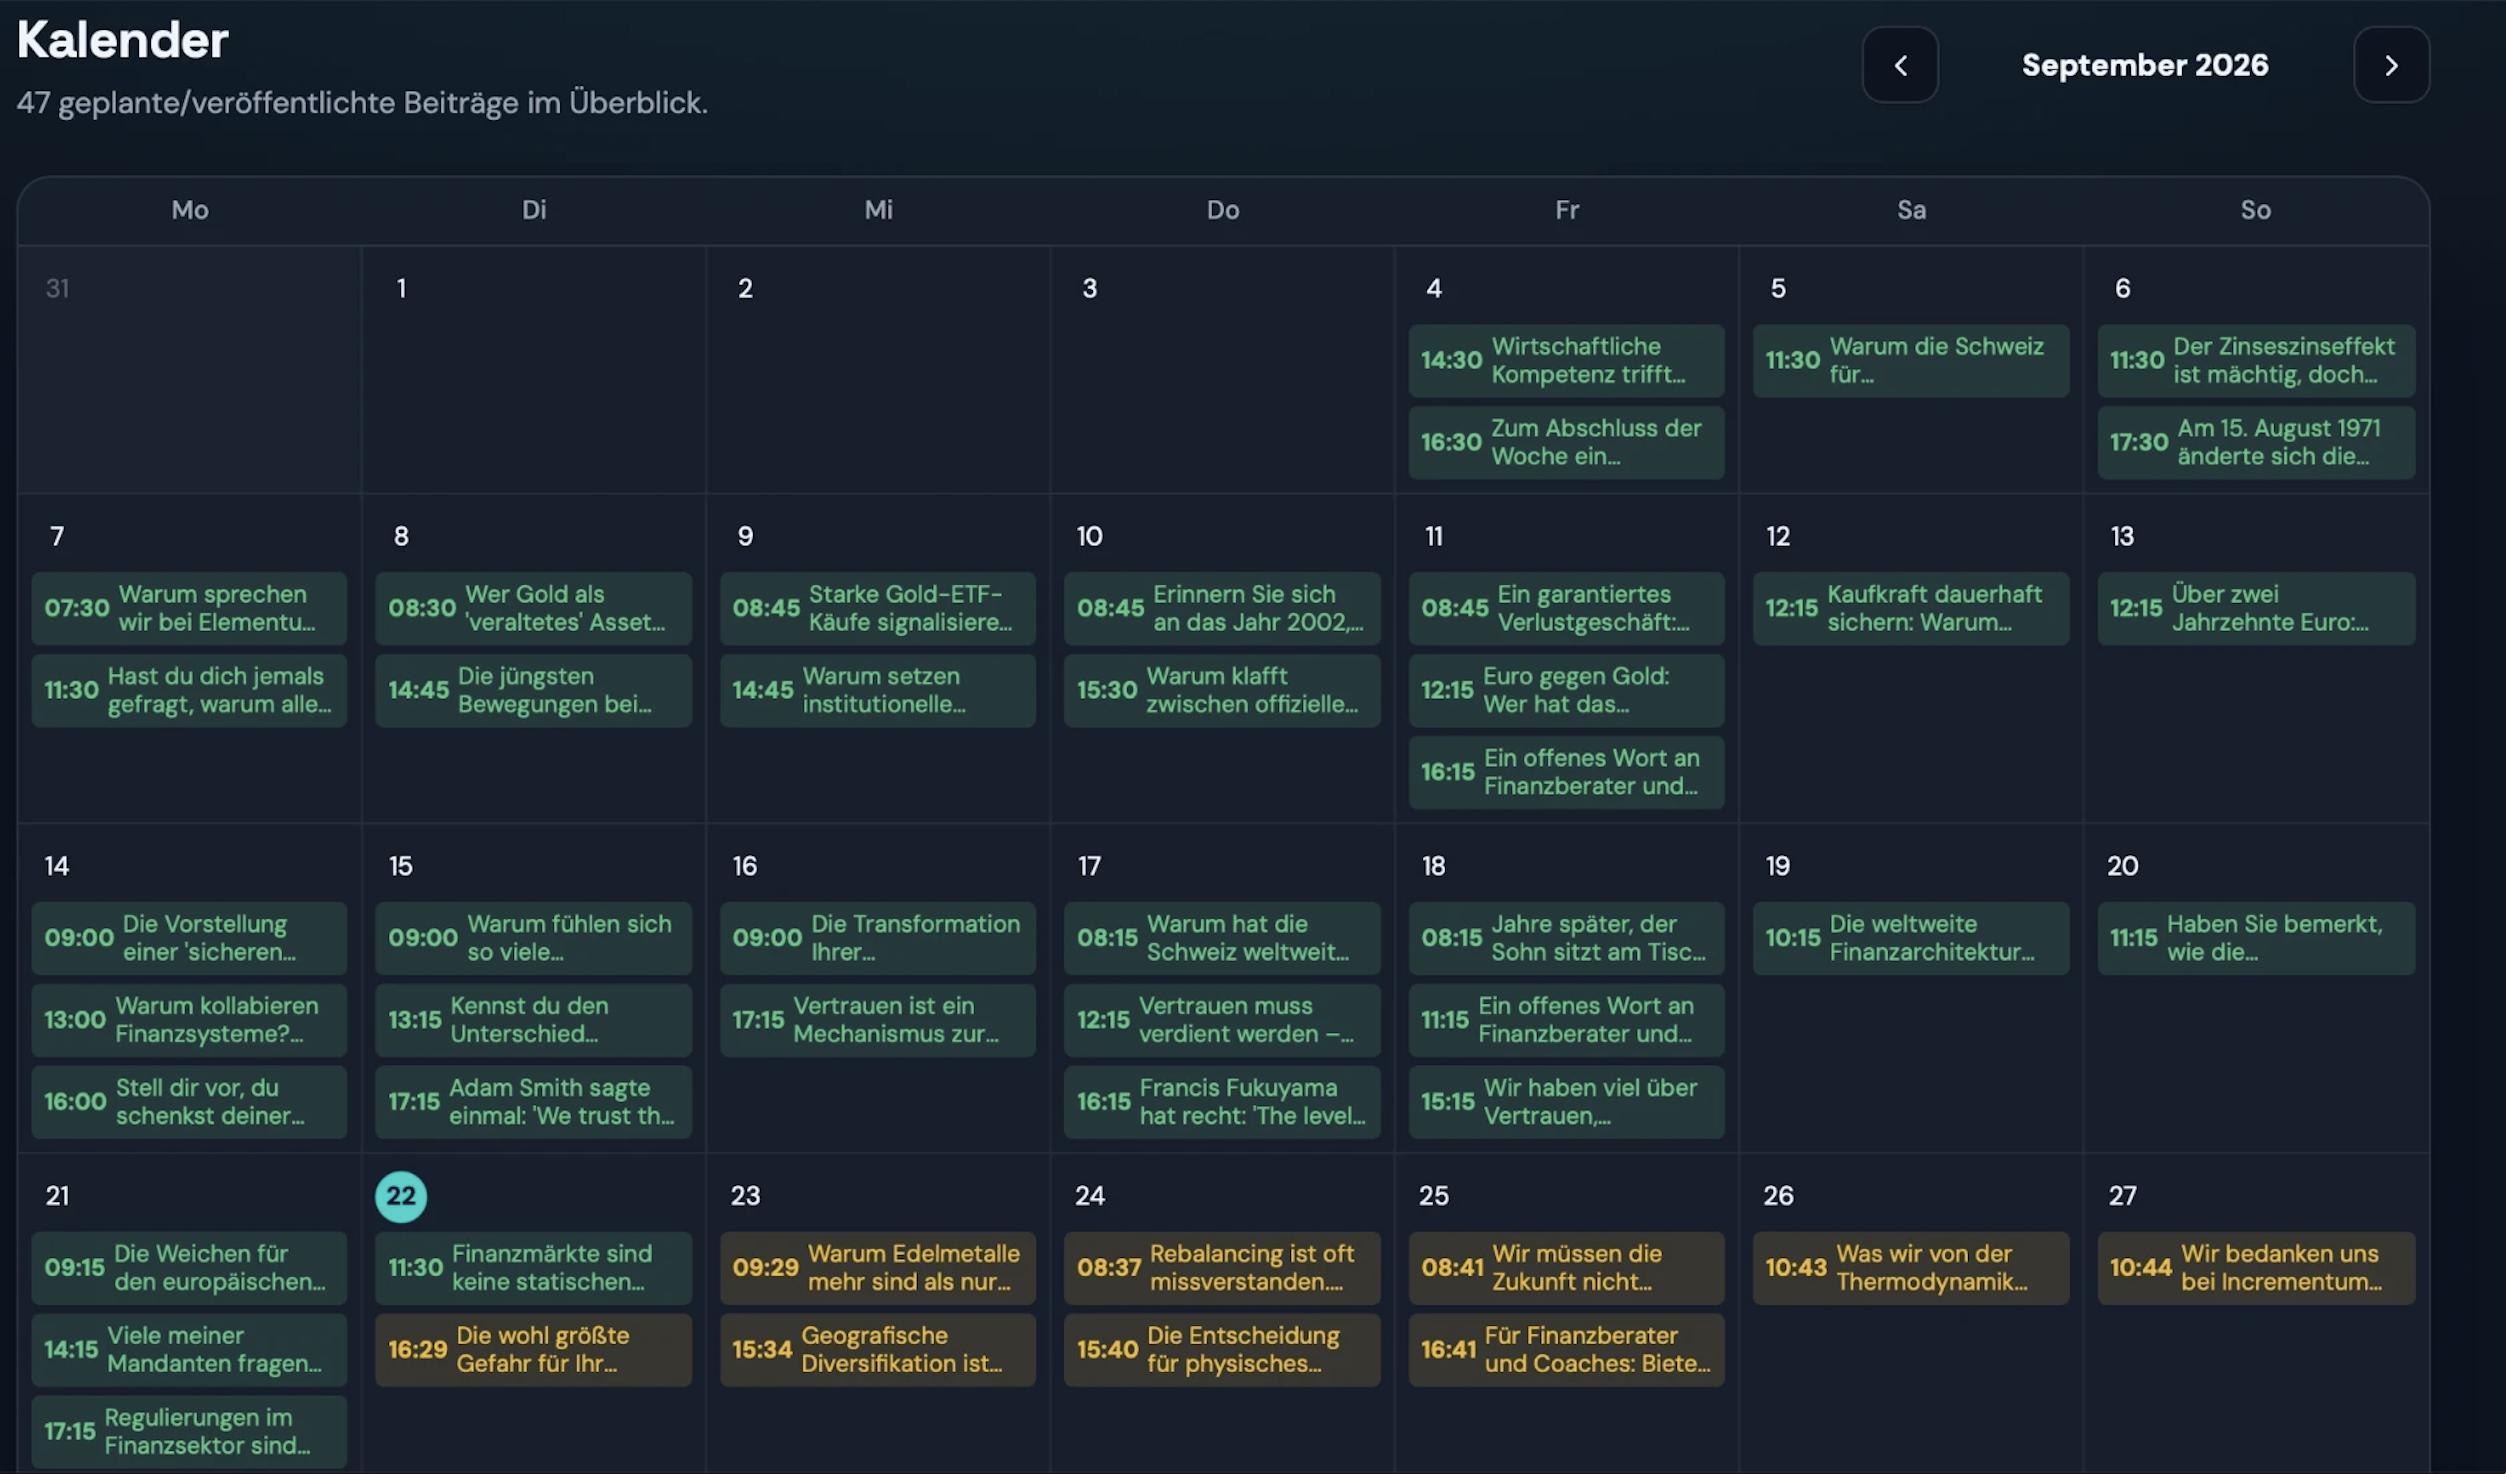Select the scheduled 10:44 'Wir bedanken uns' post
This screenshot has height=1474, width=2506.
point(2256,1268)
